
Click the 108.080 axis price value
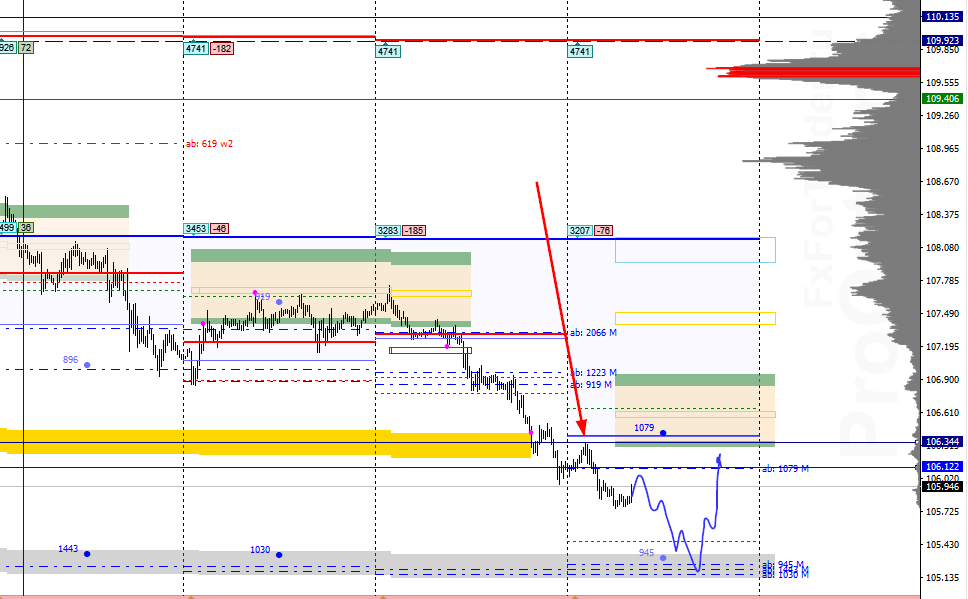coord(942,248)
